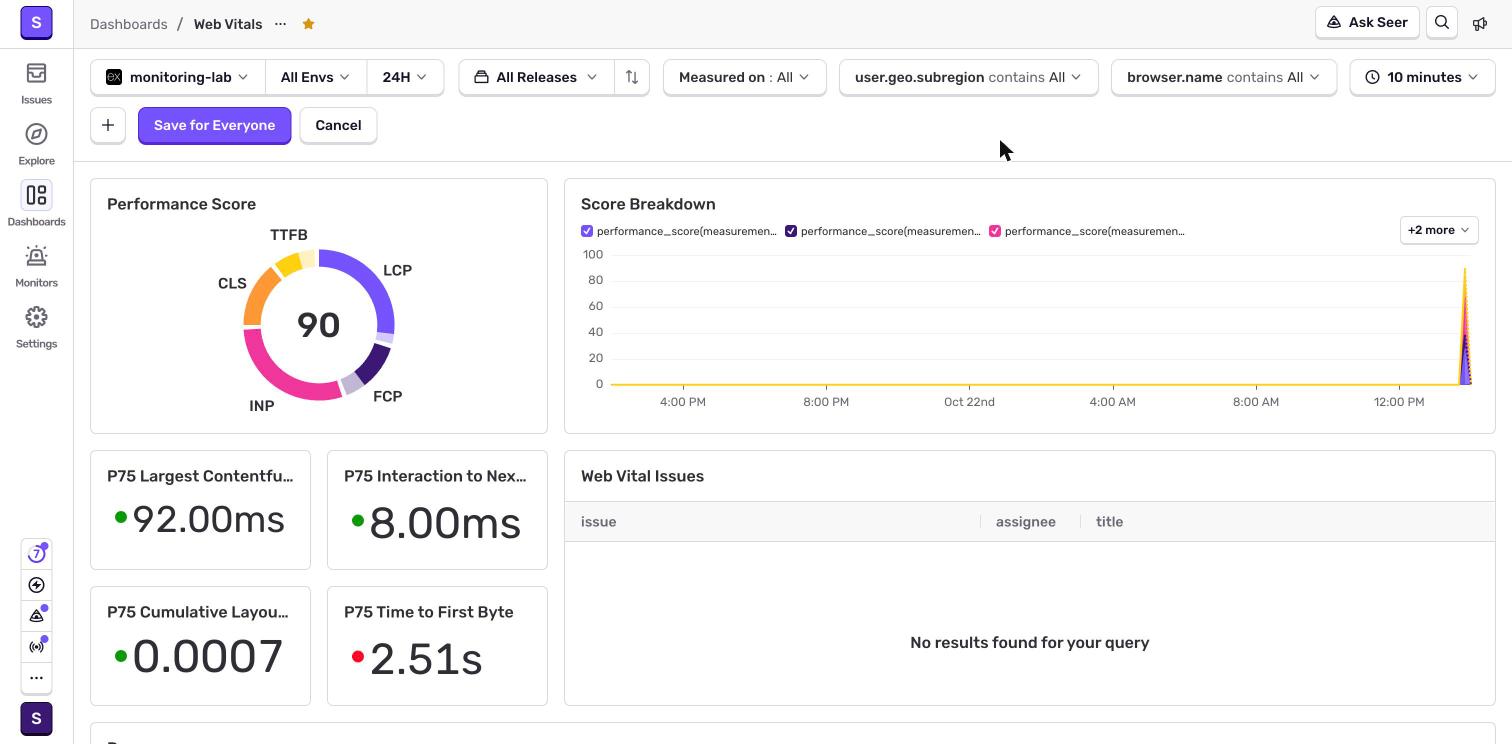Click the broadcast signal icon in sidebar
The image size is (1512, 744).
pyautogui.click(x=37, y=647)
